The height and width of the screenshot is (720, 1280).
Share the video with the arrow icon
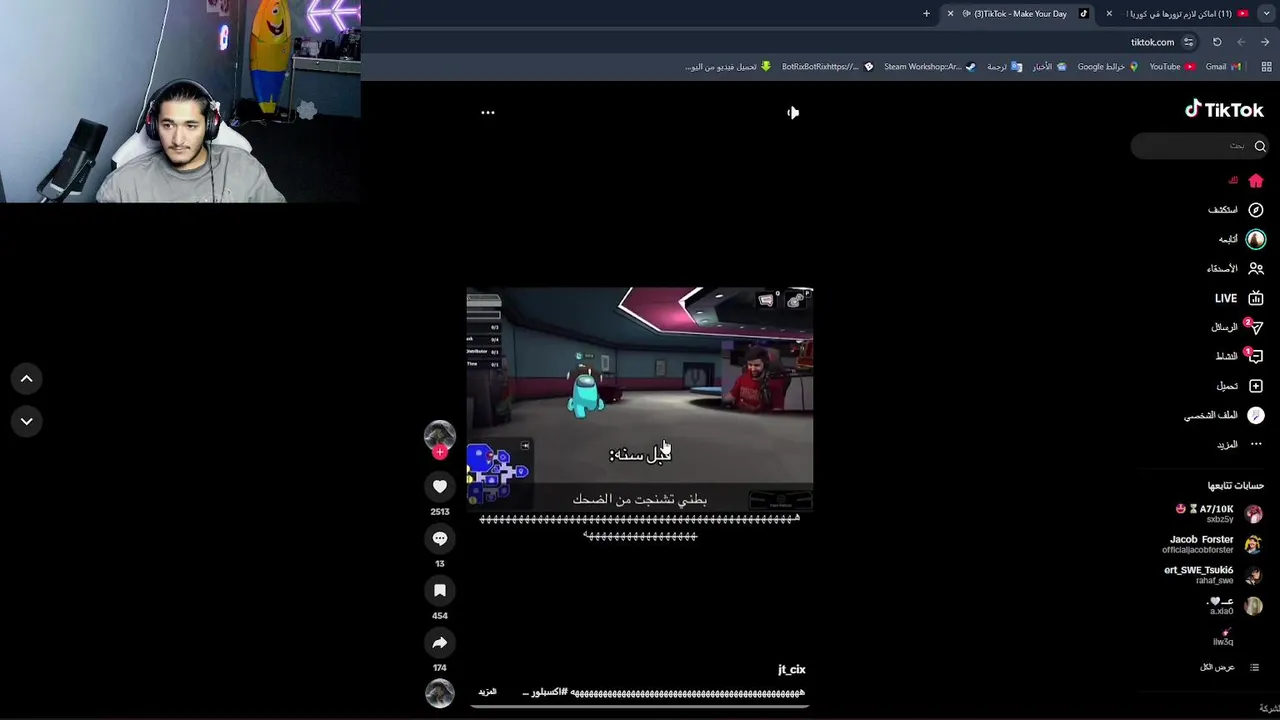(x=439, y=642)
